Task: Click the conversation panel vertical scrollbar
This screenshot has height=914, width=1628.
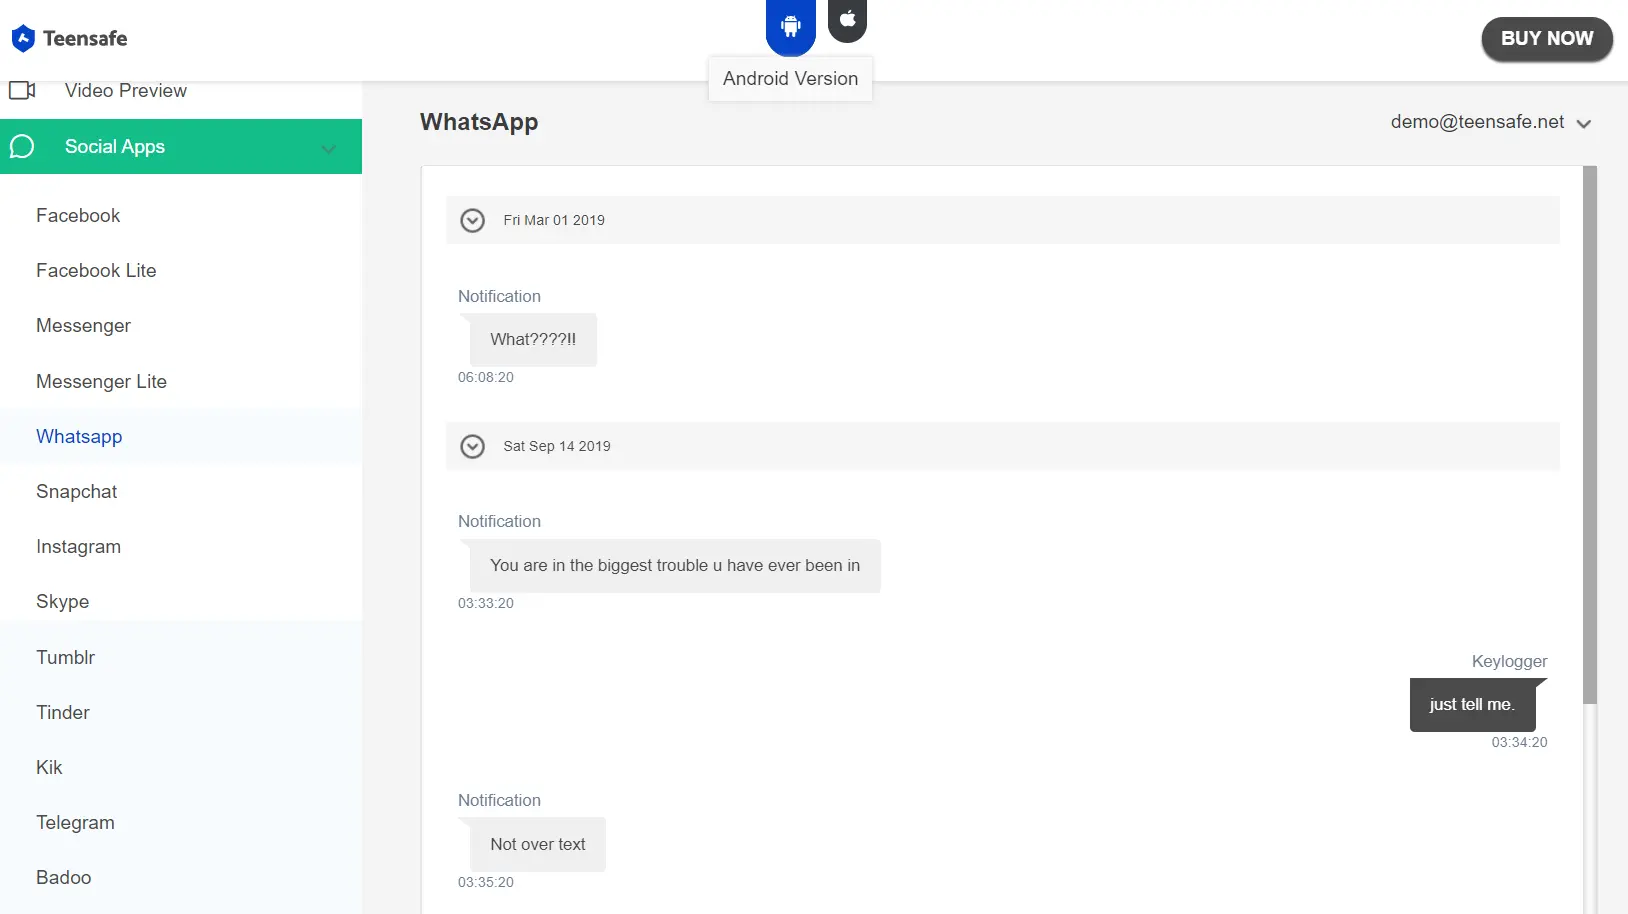Action: (x=1590, y=435)
